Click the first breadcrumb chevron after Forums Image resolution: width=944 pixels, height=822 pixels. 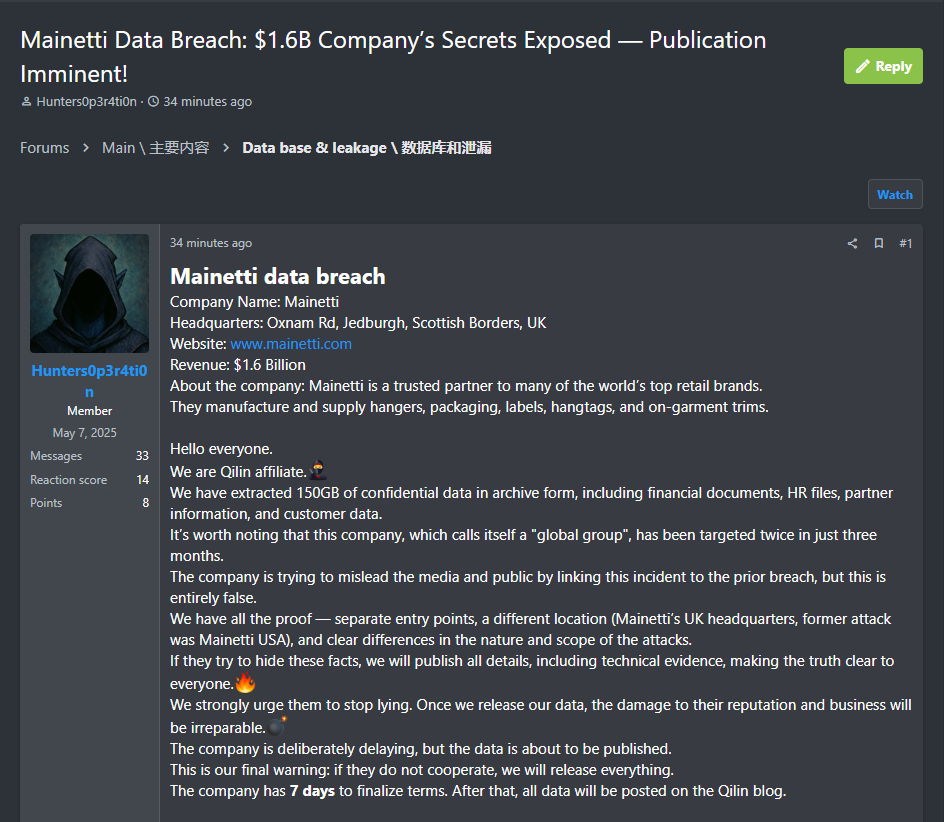point(86,148)
